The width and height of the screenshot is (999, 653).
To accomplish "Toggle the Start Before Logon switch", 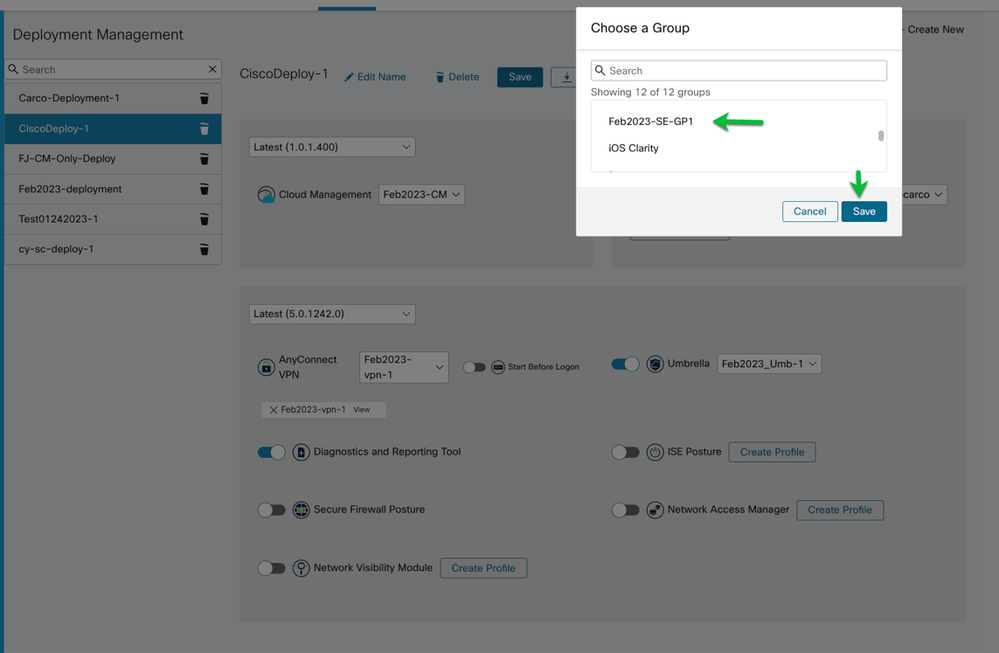I will tap(474, 367).
